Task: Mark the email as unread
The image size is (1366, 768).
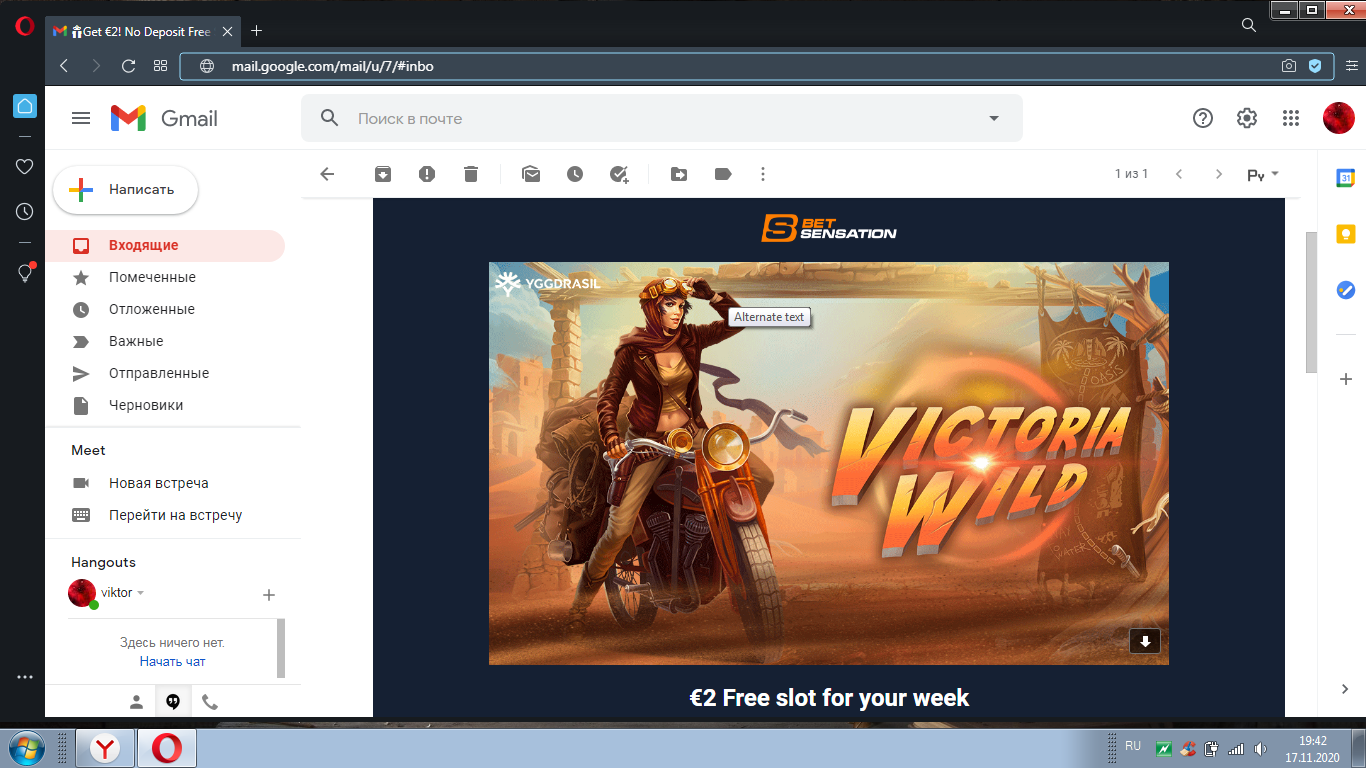Action: click(x=531, y=174)
